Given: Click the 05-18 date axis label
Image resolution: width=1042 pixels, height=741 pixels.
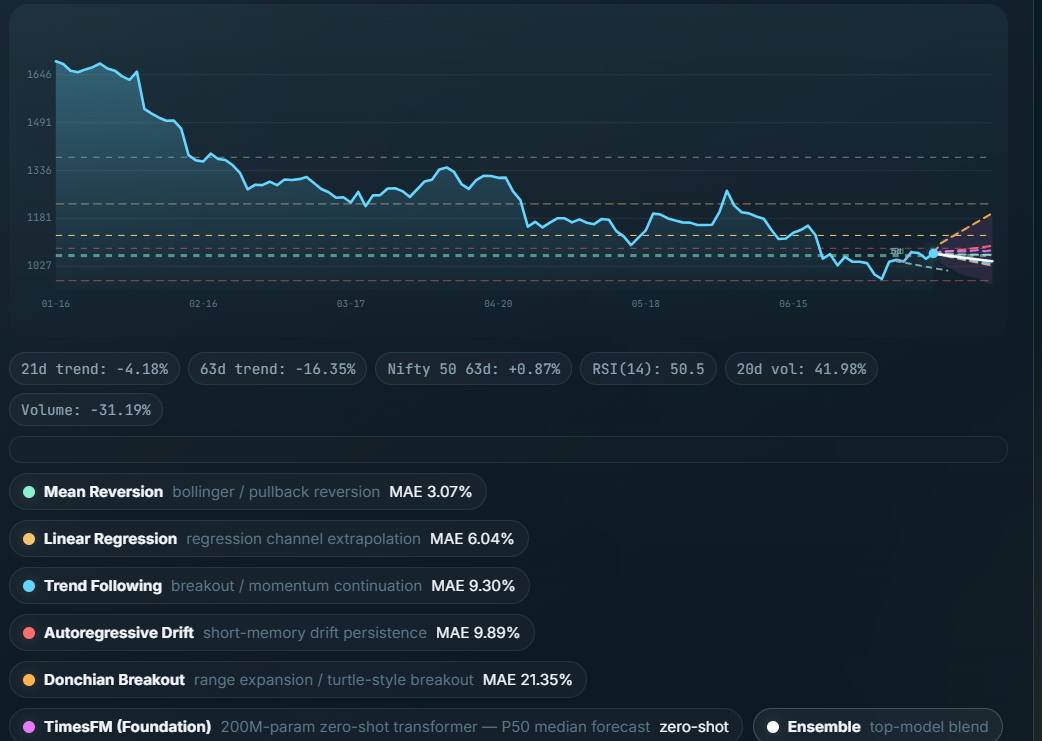Looking at the screenshot, I should click(x=646, y=304).
